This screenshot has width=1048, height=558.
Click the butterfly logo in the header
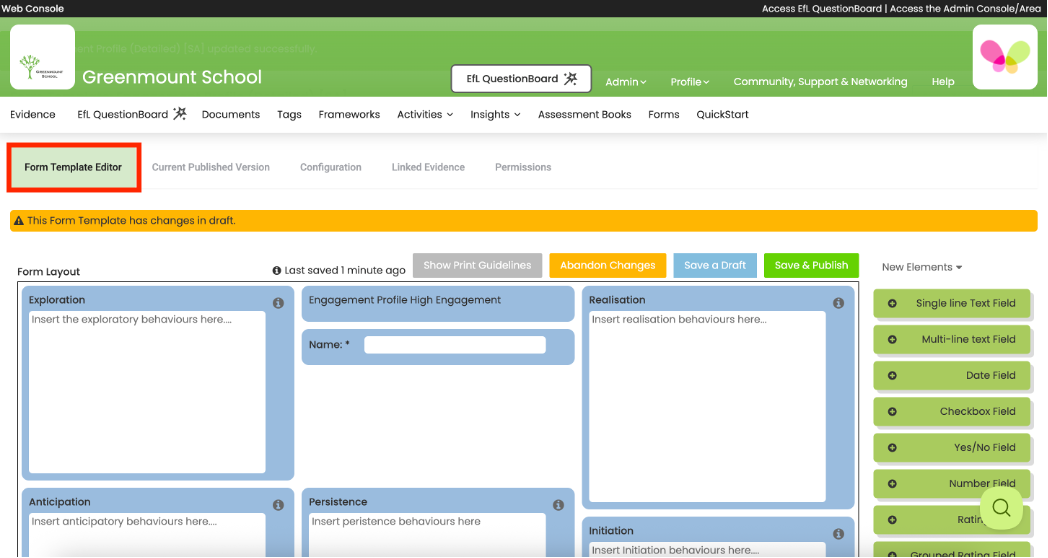coord(1005,57)
